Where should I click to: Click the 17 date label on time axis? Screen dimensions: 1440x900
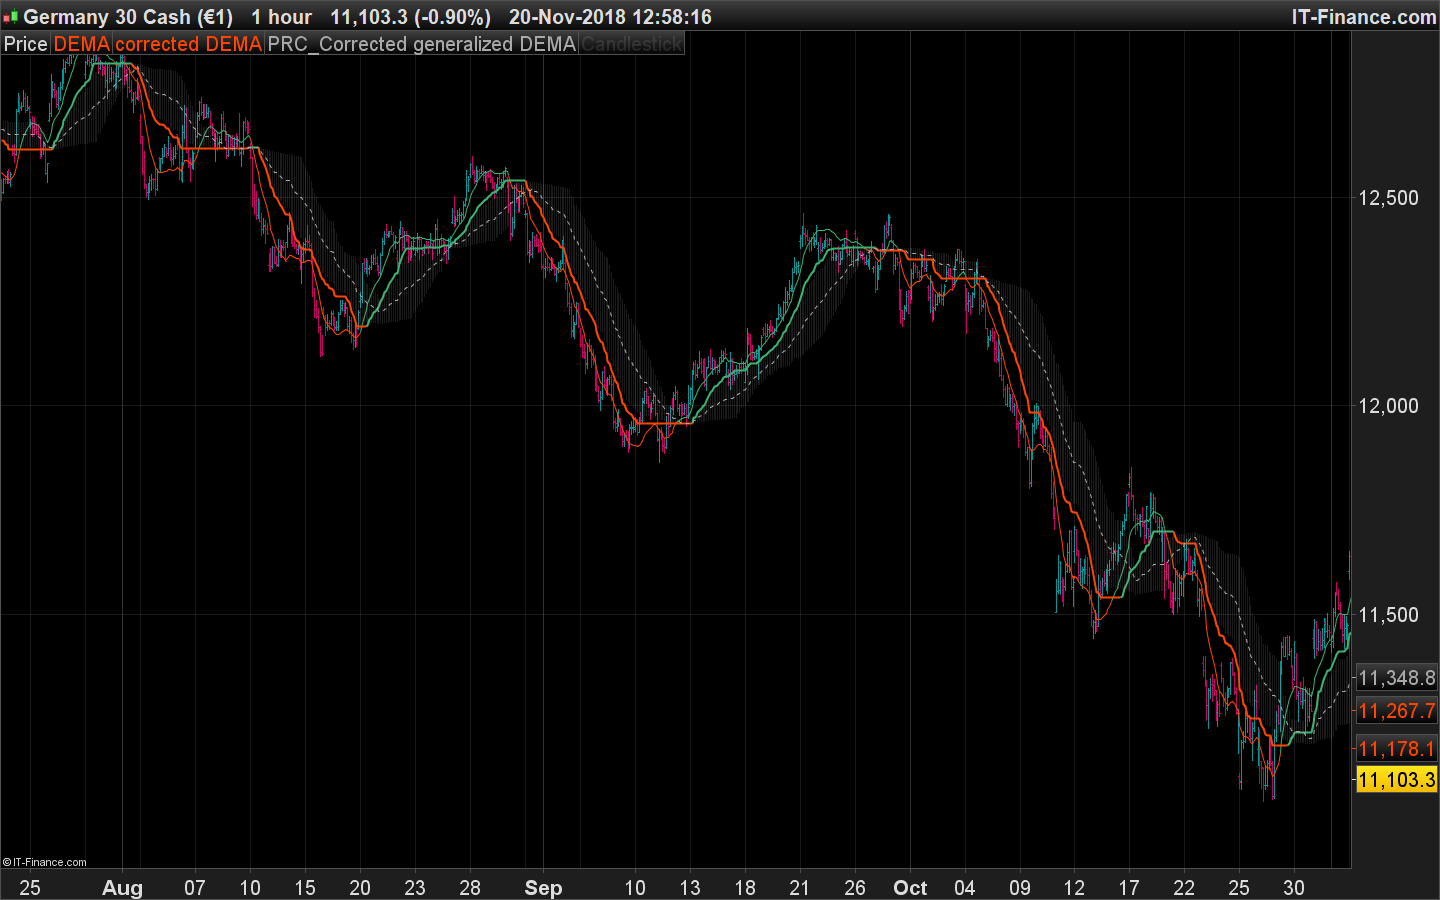(1129, 888)
